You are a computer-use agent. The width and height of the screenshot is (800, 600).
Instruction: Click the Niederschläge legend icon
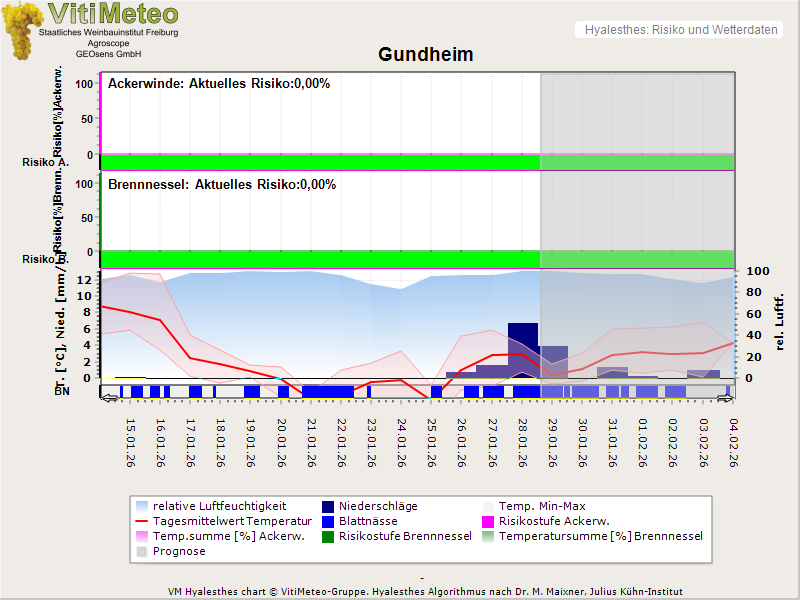tap(329, 507)
